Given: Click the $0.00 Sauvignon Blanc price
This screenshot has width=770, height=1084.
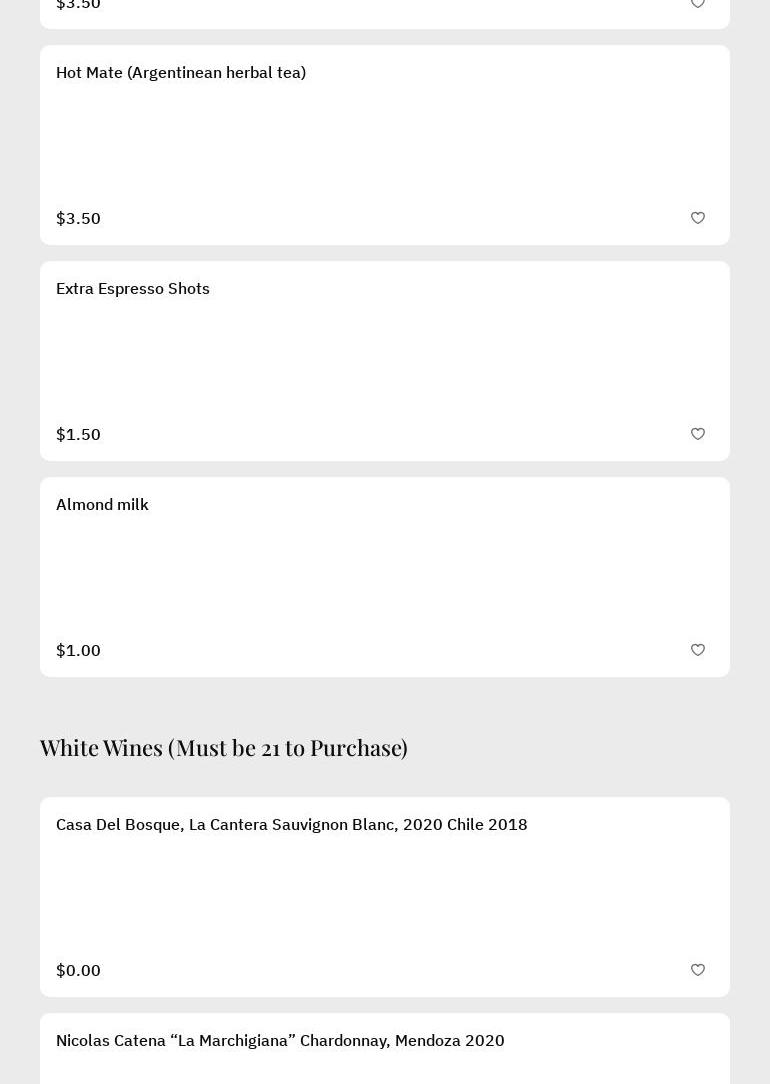Looking at the screenshot, I should (x=78, y=971).
